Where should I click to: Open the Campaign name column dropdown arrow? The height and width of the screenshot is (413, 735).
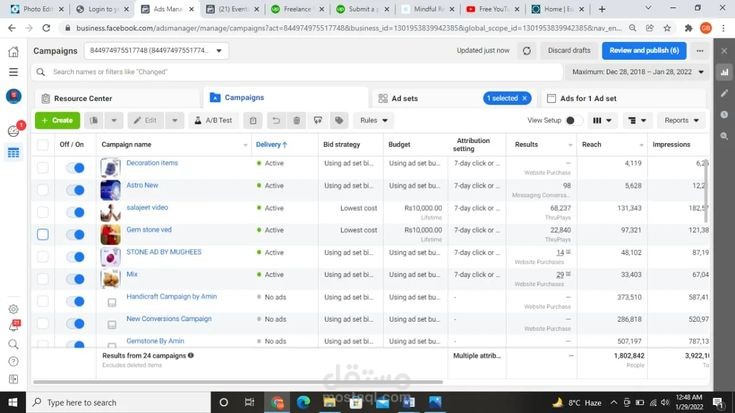245,145
